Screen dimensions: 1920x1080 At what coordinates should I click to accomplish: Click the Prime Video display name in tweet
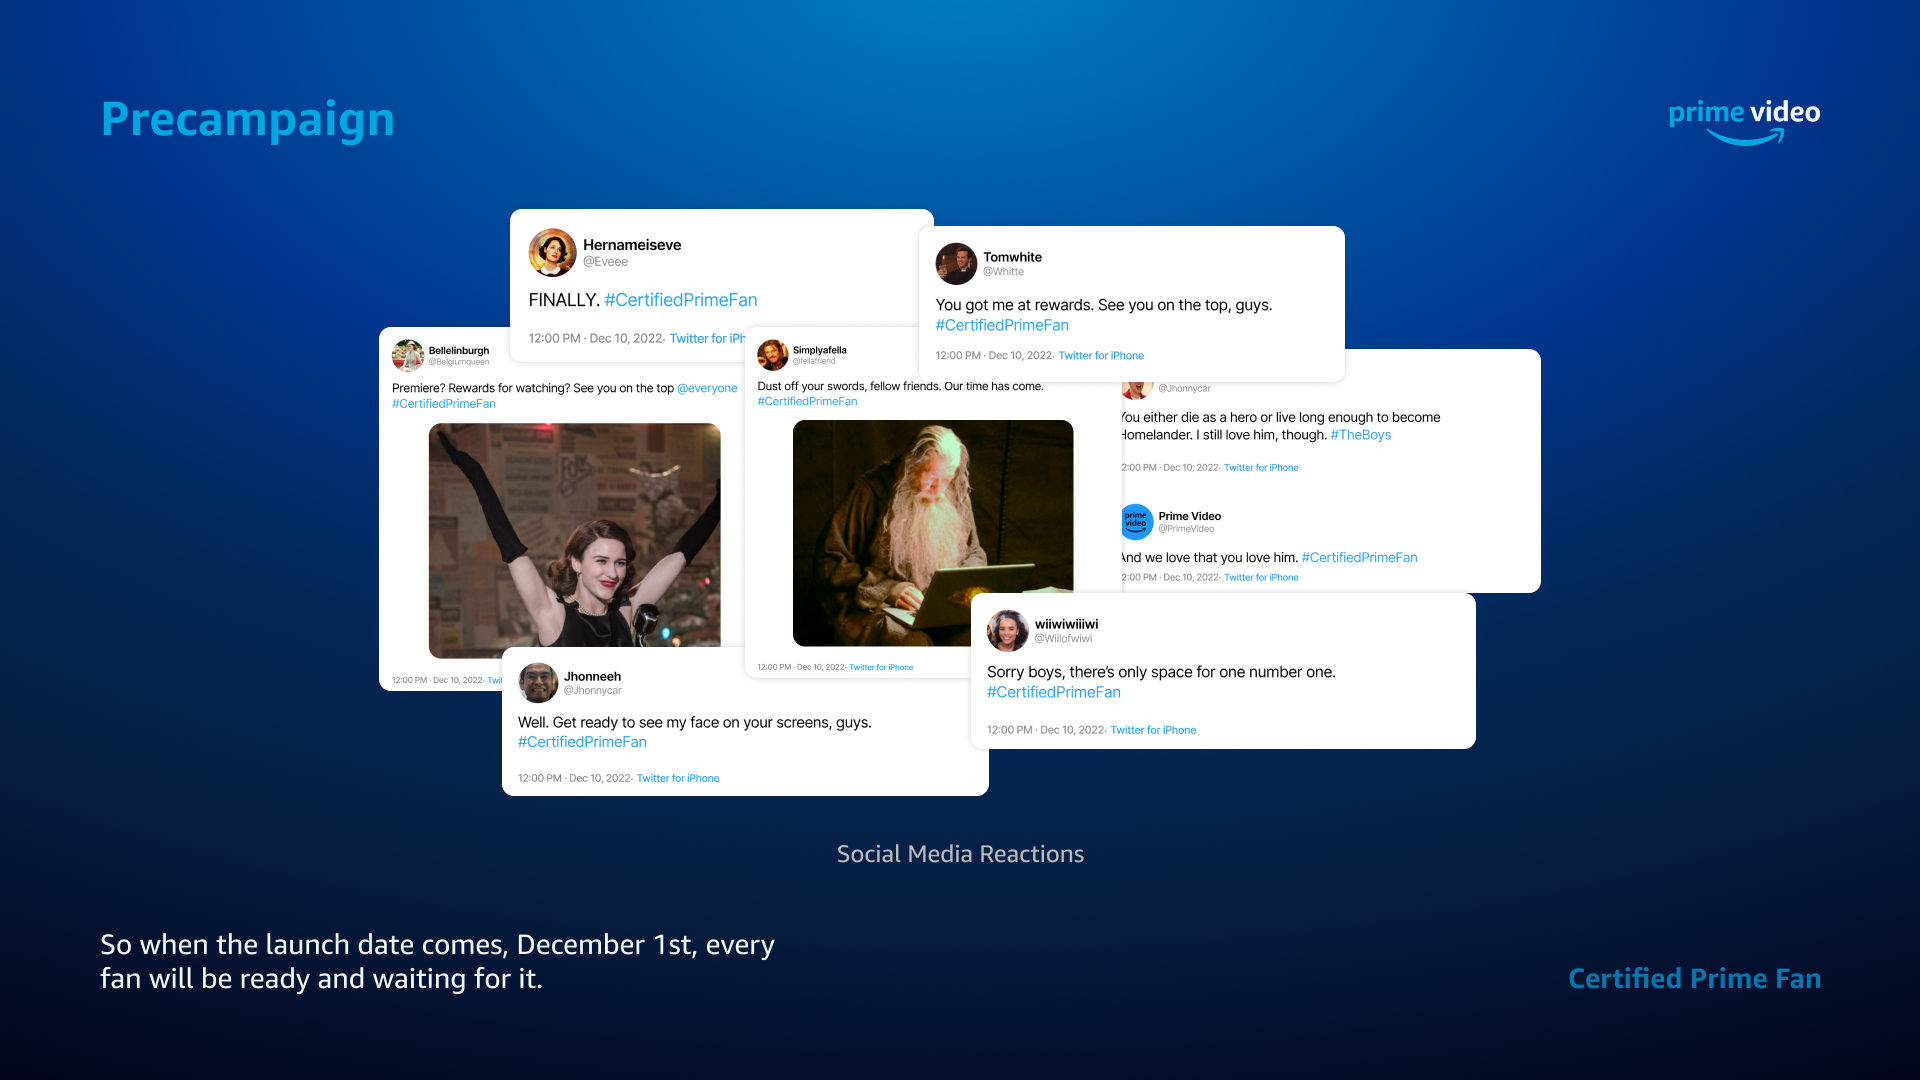tap(1190, 517)
